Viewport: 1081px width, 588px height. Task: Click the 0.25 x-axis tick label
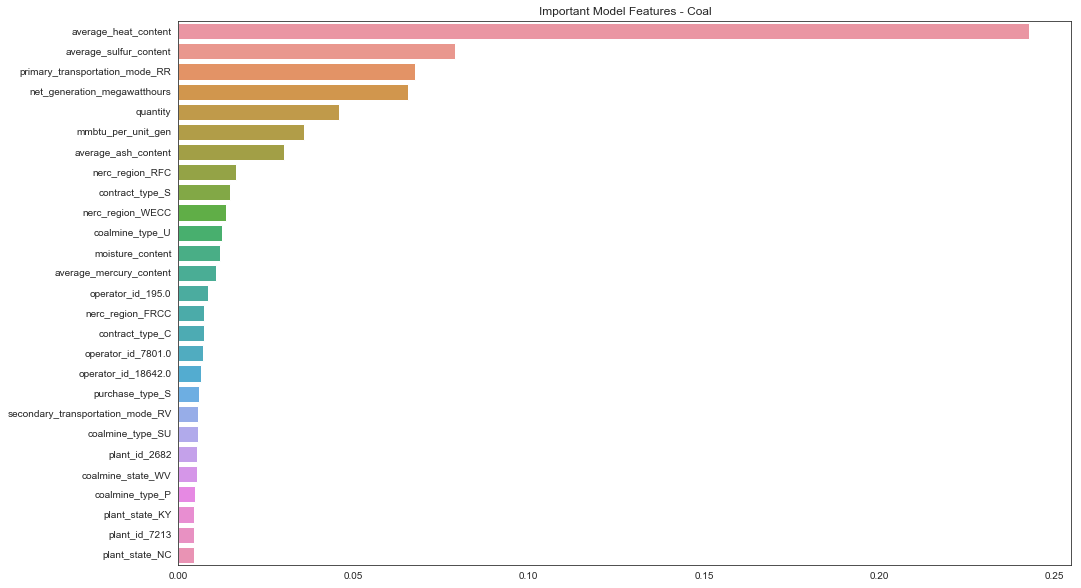[1055, 576]
